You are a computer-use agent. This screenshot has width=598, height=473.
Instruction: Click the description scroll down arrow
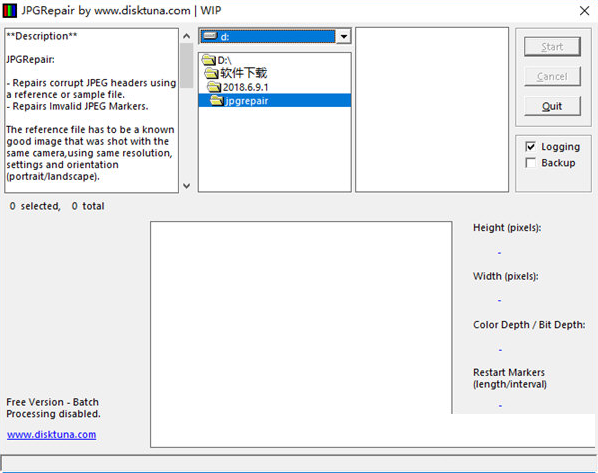pyautogui.click(x=186, y=186)
